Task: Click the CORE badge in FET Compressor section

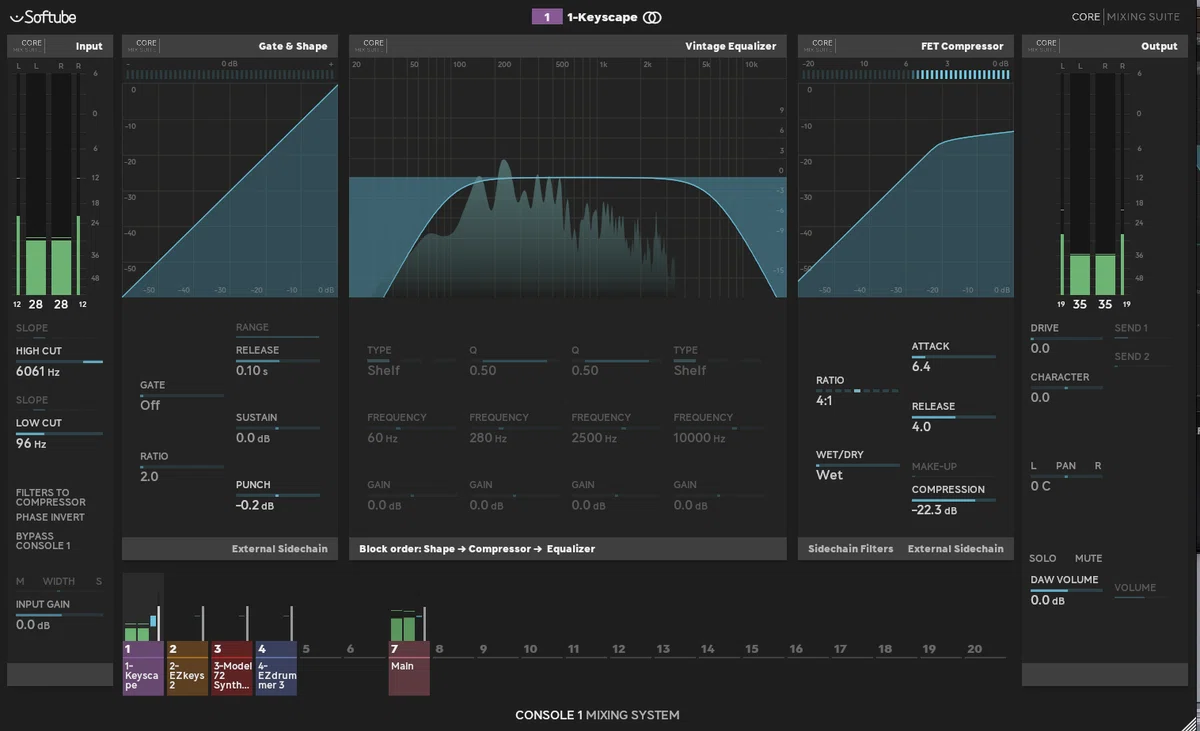Action: pyautogui.click(x=822, y=45)
